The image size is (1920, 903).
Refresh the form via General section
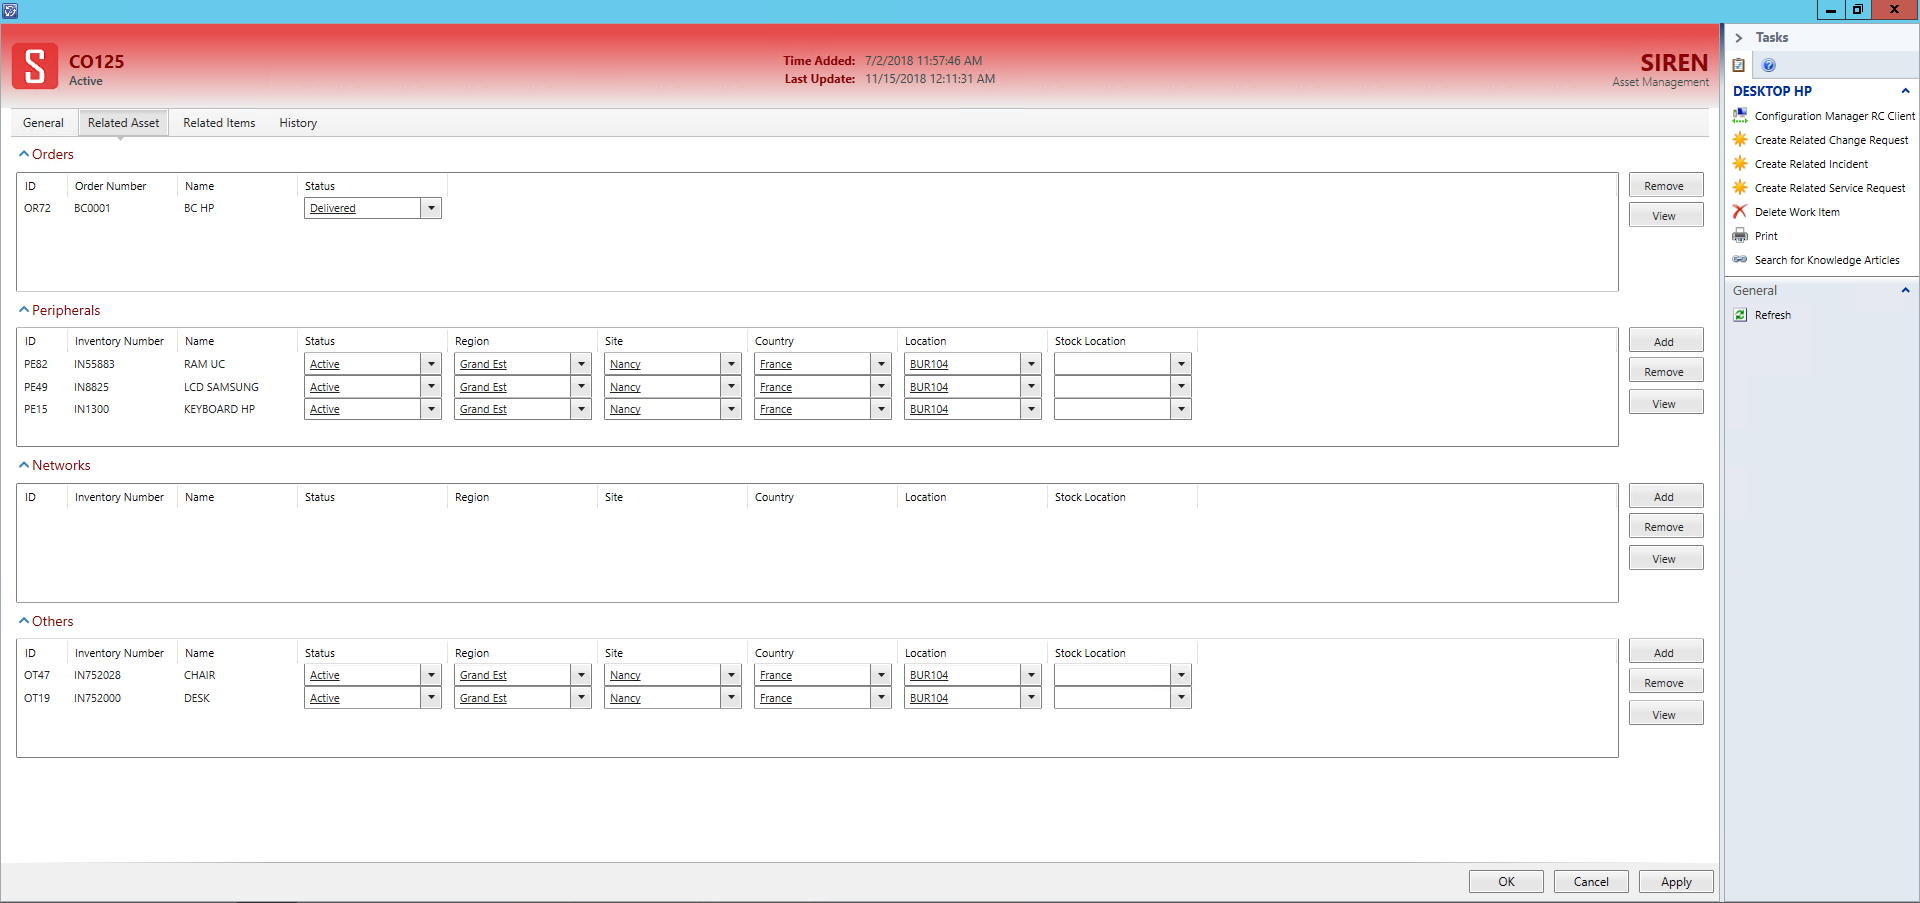click(1772, 315)
